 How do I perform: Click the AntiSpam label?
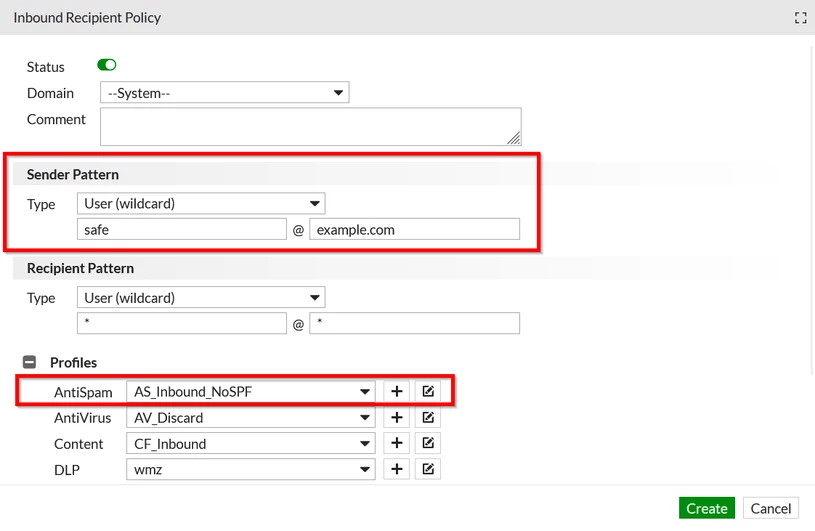click(x=83, y=392)
